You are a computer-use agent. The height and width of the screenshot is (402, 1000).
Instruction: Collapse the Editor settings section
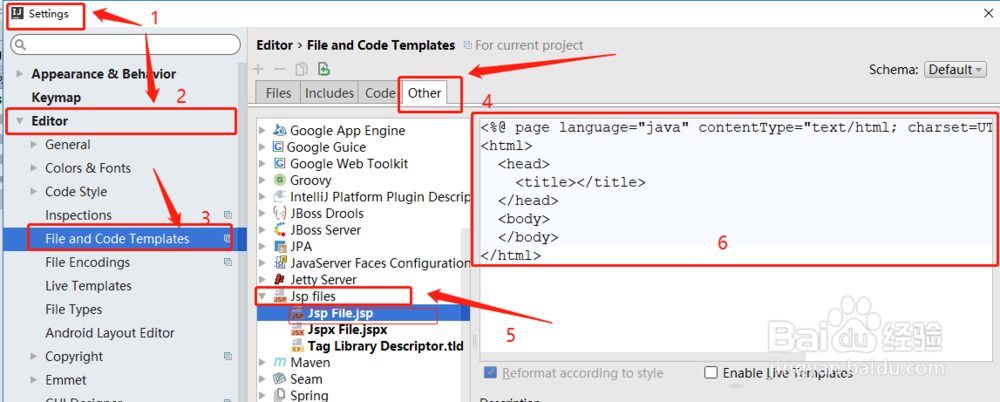click(19, 121)
